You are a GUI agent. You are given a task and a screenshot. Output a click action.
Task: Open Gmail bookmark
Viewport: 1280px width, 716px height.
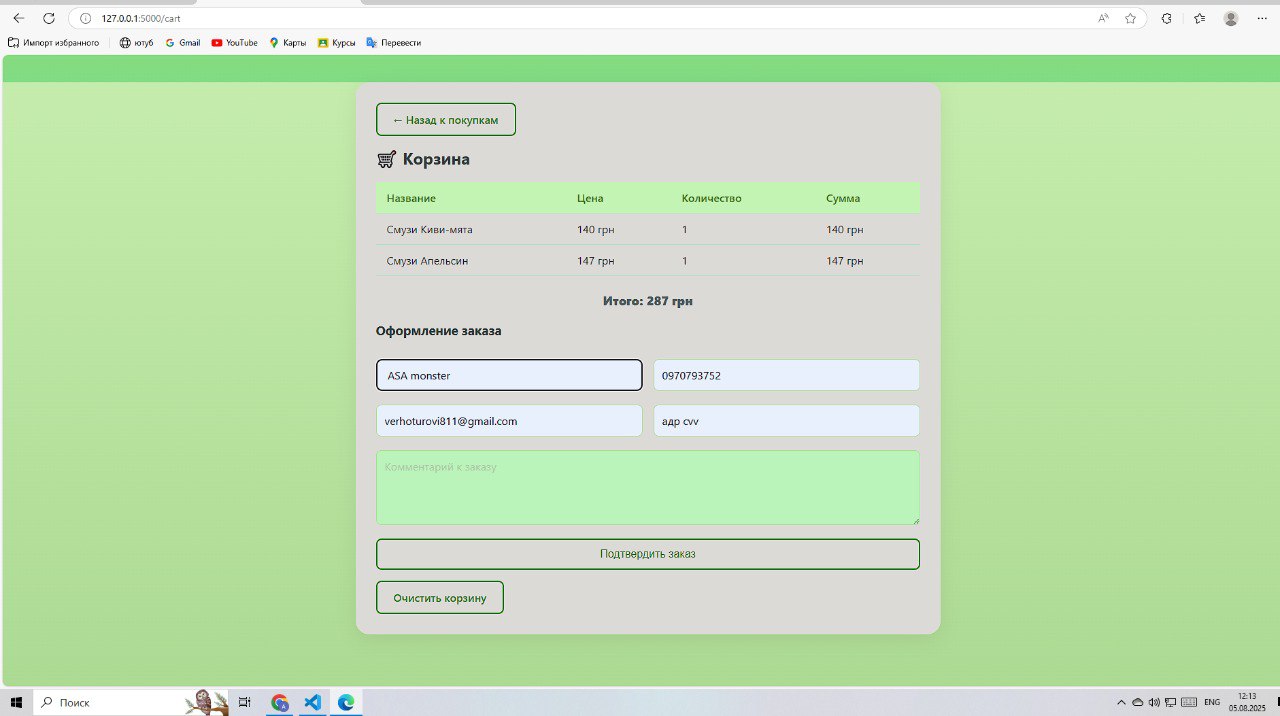pyautogui.click(x=183, y=43)
